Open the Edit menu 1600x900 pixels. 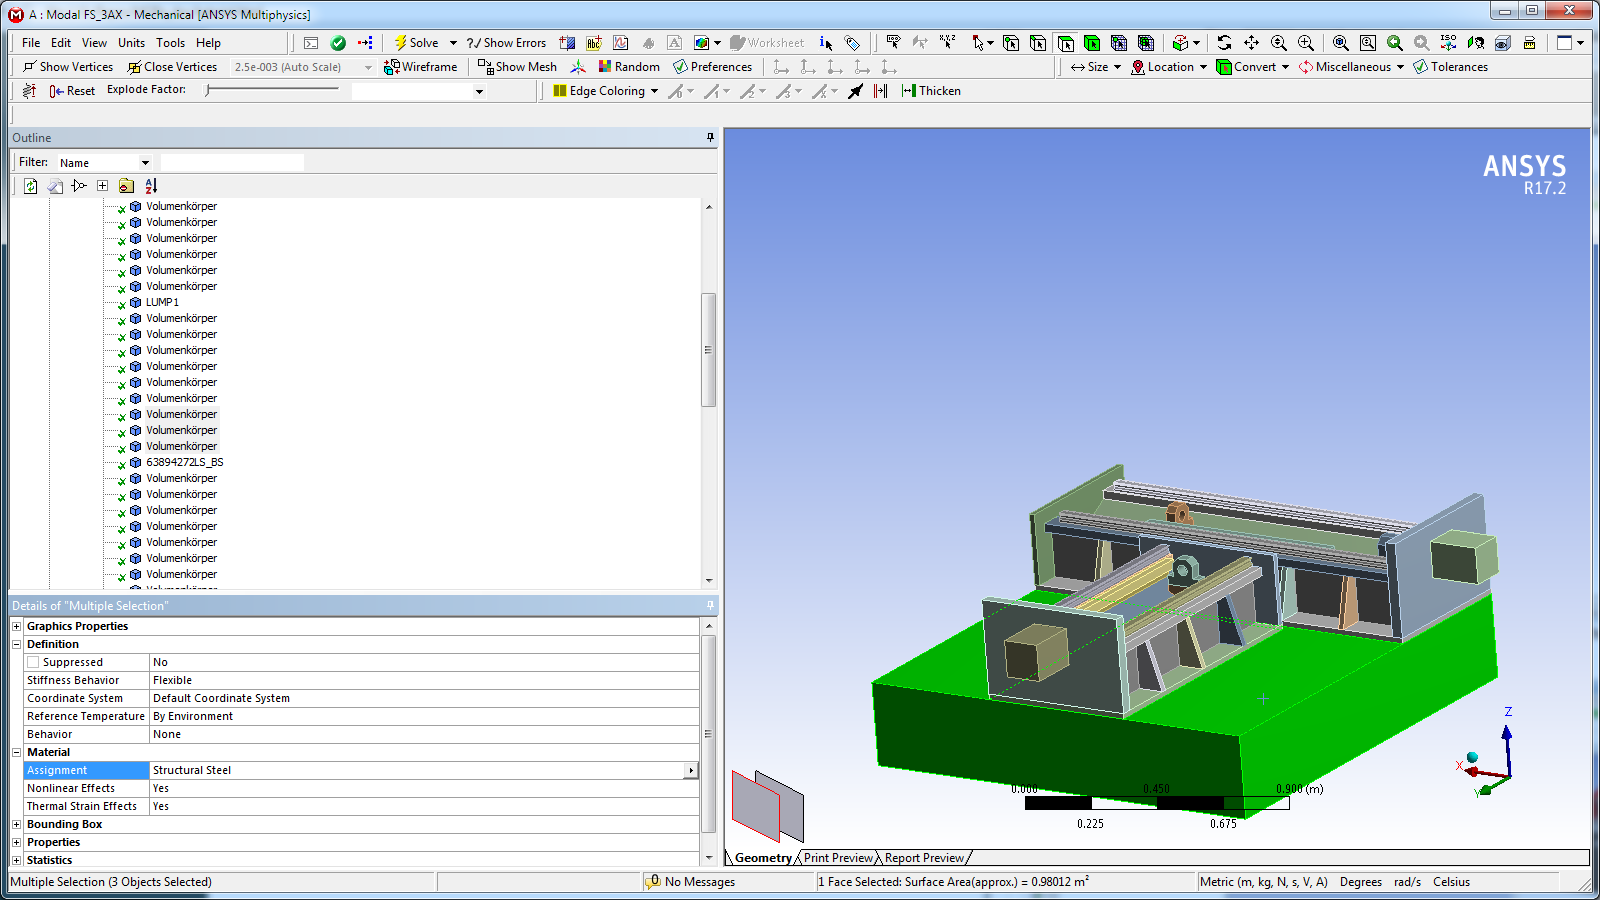[x=61, y=43]
